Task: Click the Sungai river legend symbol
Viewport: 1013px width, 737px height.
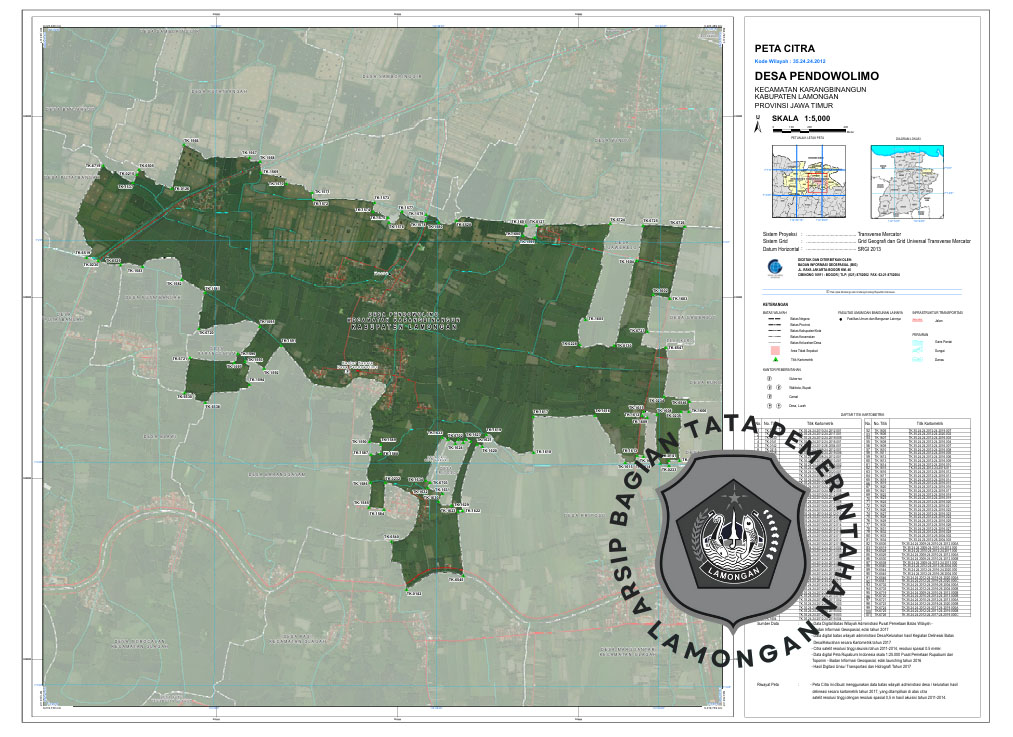Action: pos(918,351)
